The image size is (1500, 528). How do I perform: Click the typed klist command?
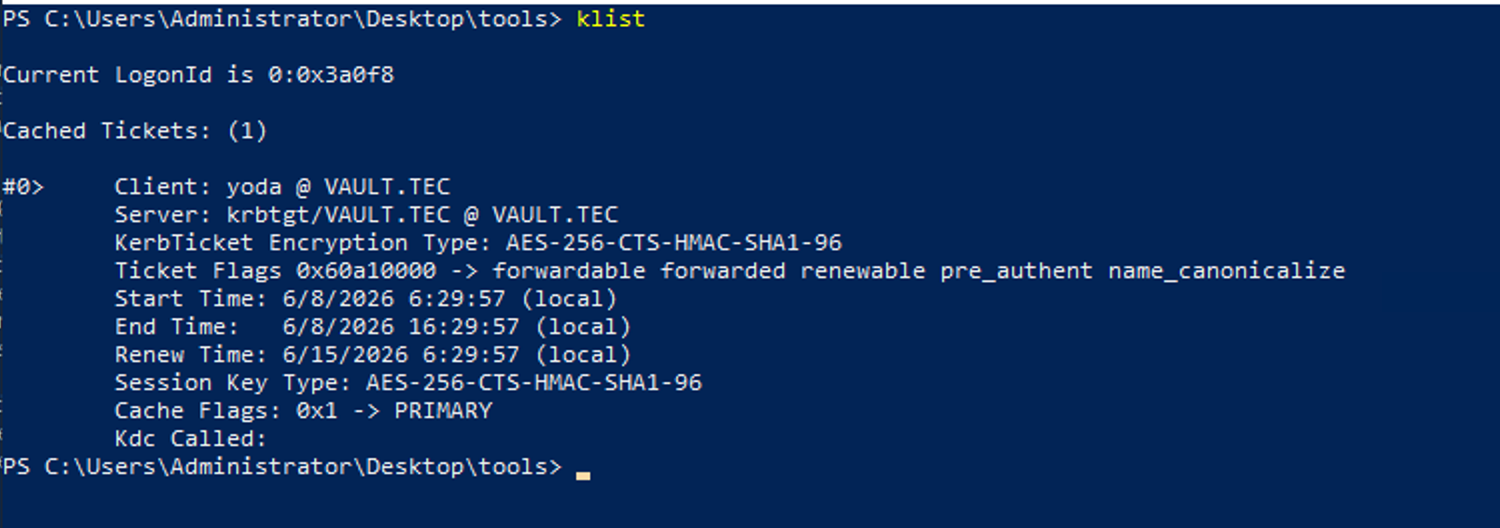pos(611,19)
